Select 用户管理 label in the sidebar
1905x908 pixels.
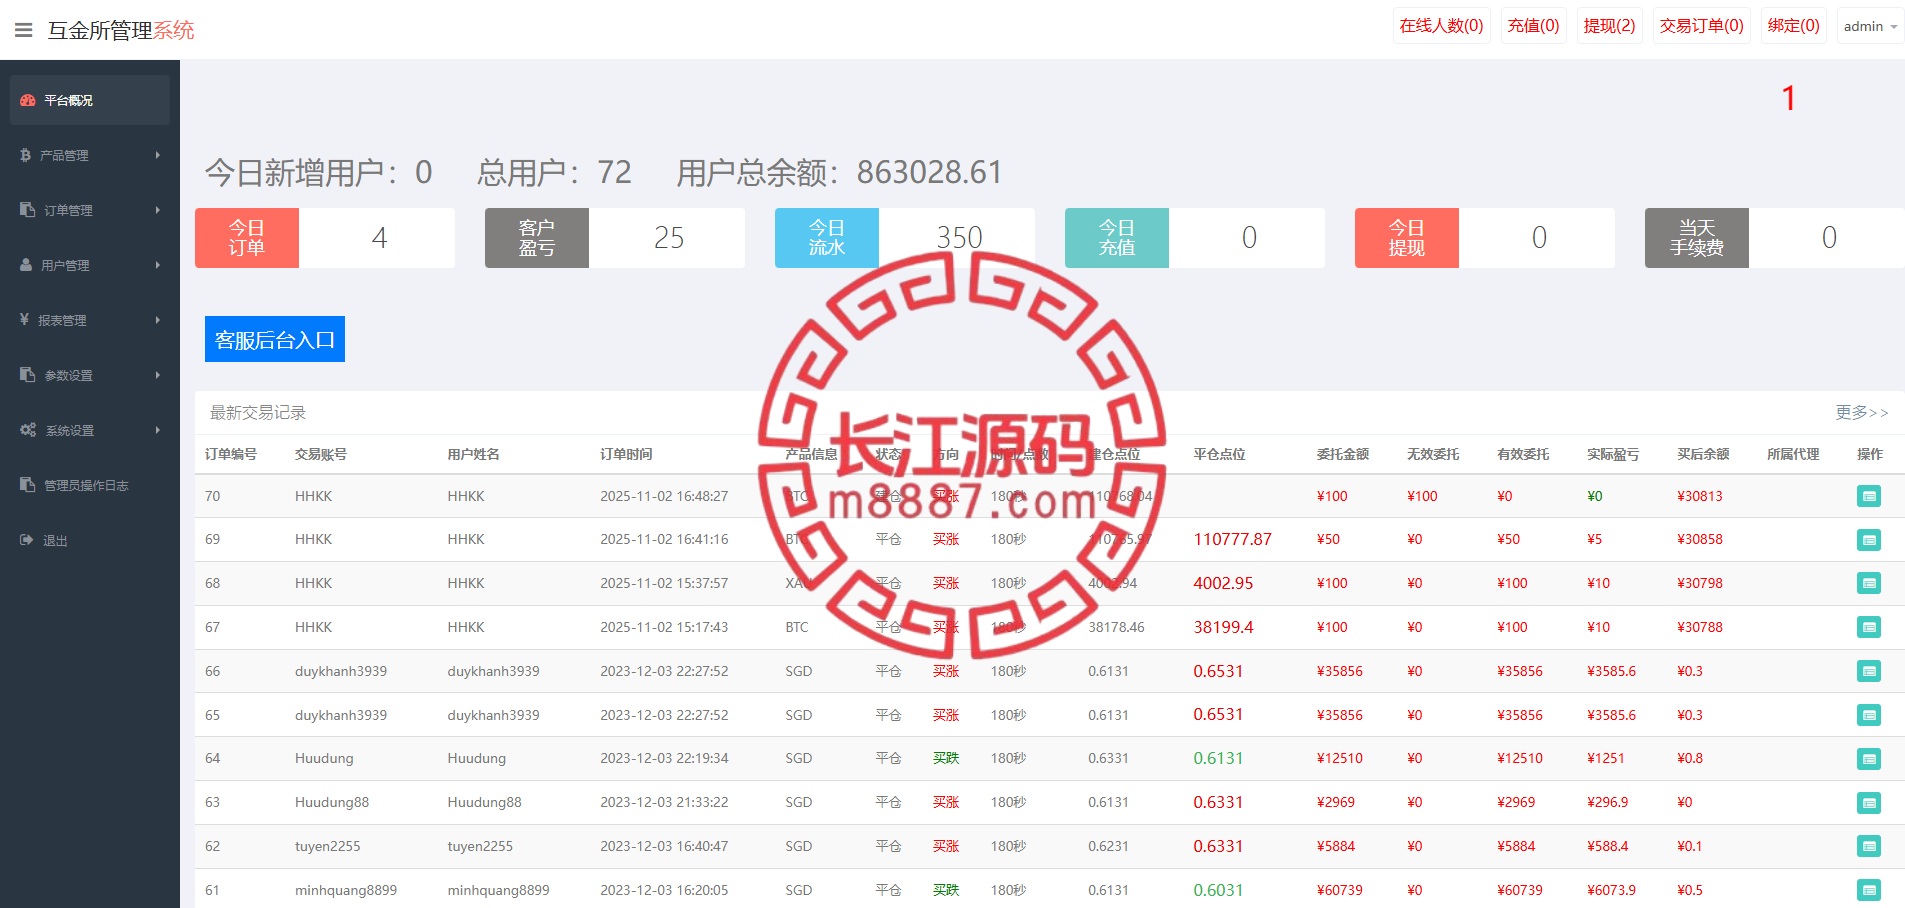point(65,266)
